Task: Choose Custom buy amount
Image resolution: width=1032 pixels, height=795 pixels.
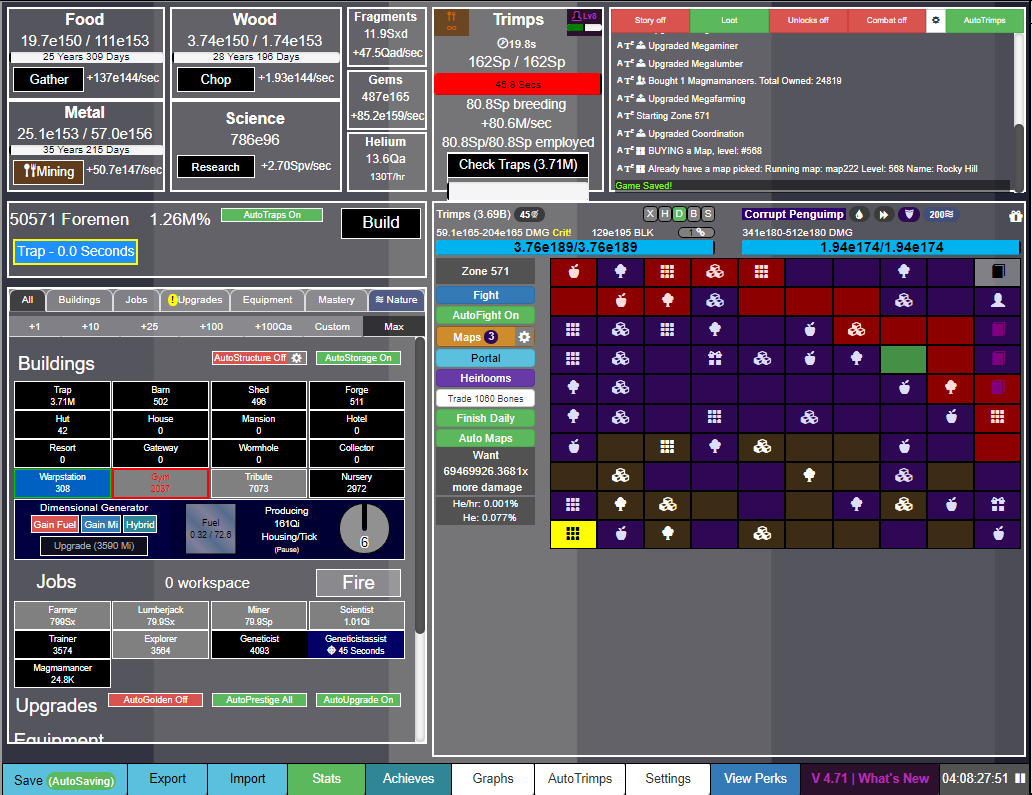Action: coord(332,326)
